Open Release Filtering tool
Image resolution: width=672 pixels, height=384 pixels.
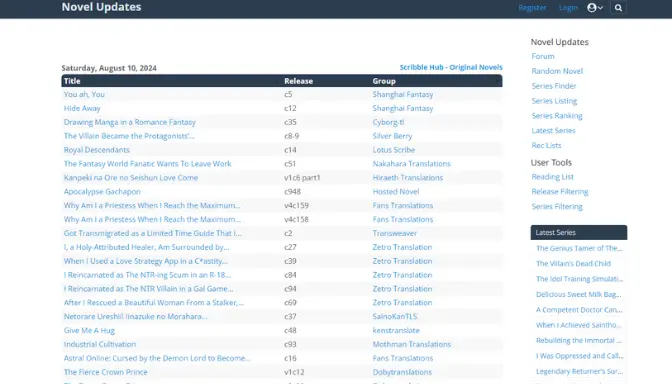[x=560, y=192]
